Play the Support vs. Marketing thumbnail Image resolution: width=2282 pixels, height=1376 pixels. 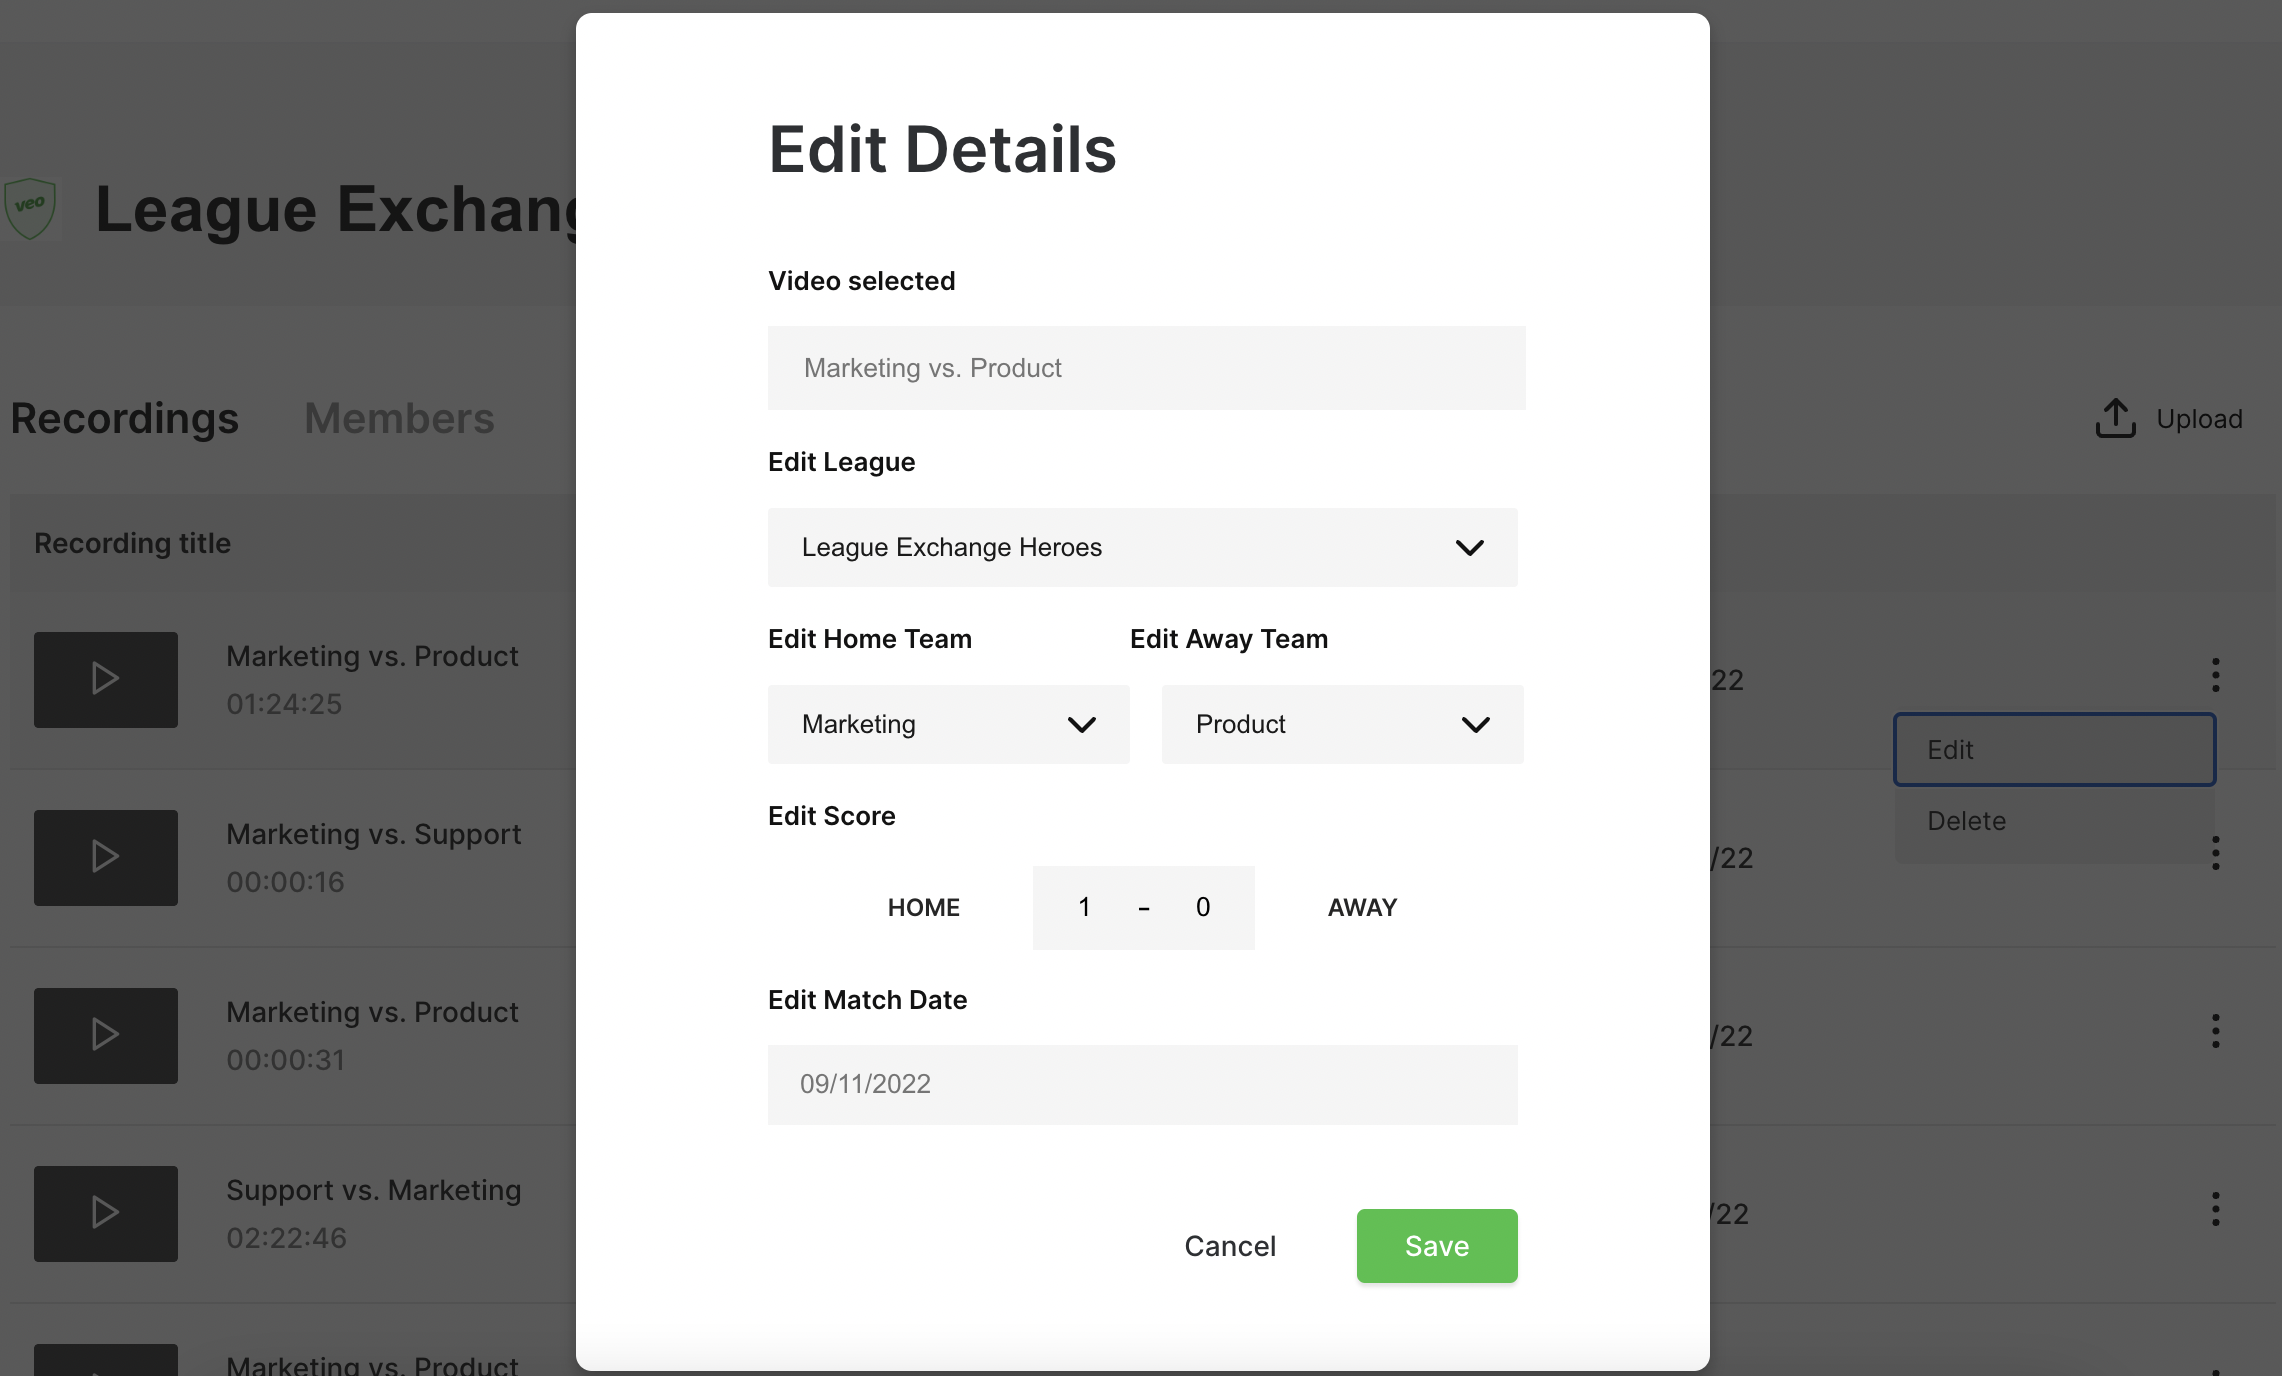(106, 1213)
